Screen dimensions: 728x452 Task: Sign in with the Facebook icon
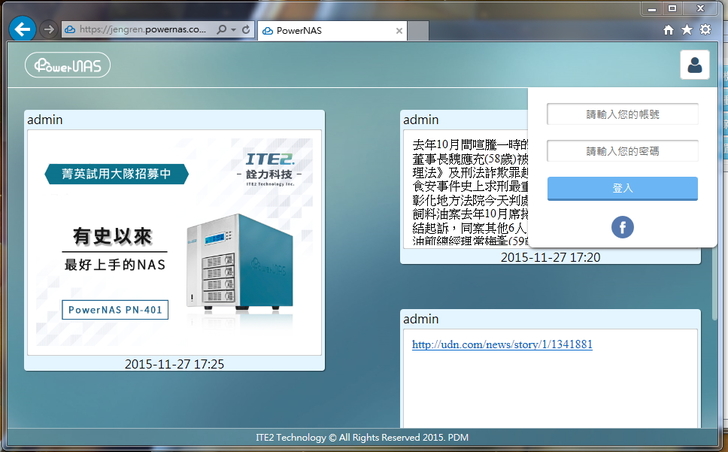623,227
